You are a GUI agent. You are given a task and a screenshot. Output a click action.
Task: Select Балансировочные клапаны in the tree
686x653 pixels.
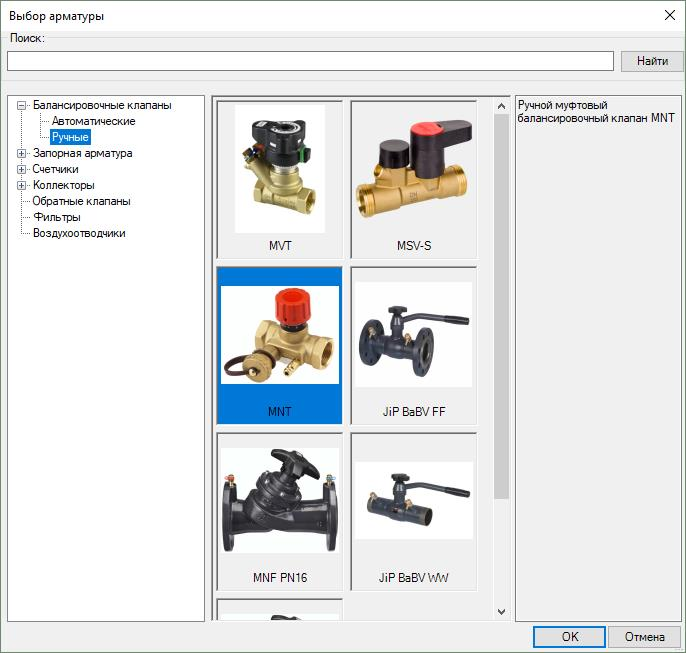coord(102,105)
